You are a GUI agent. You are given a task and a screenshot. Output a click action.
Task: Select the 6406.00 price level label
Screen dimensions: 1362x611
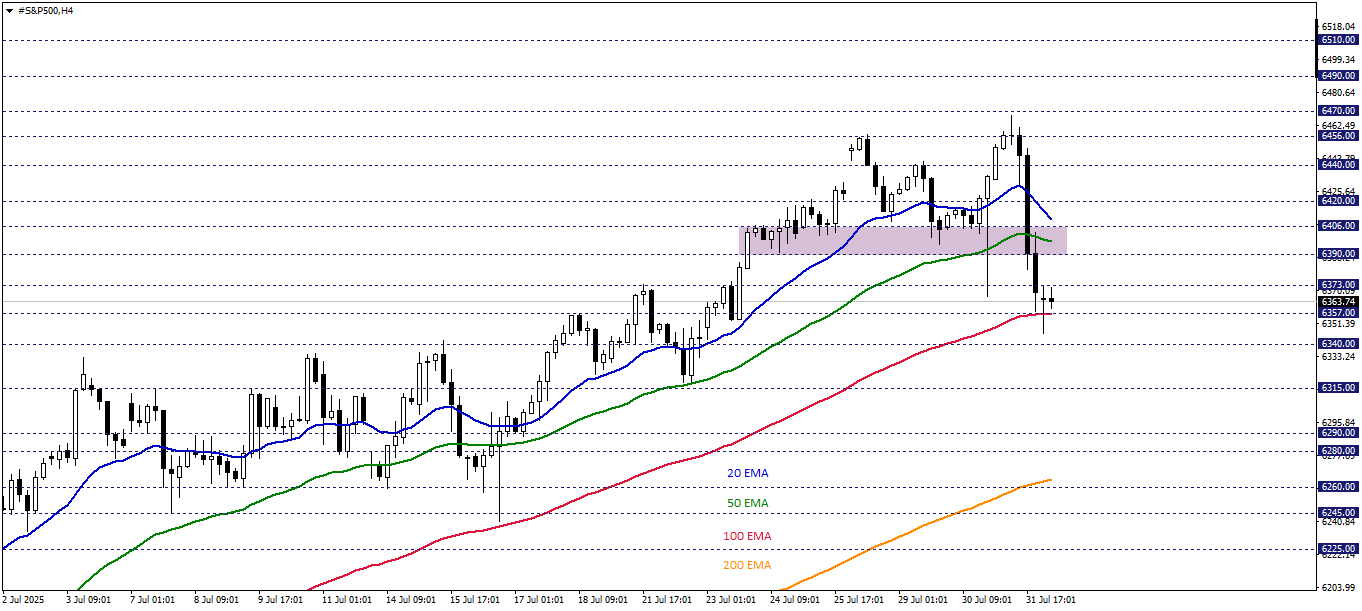1338,226
